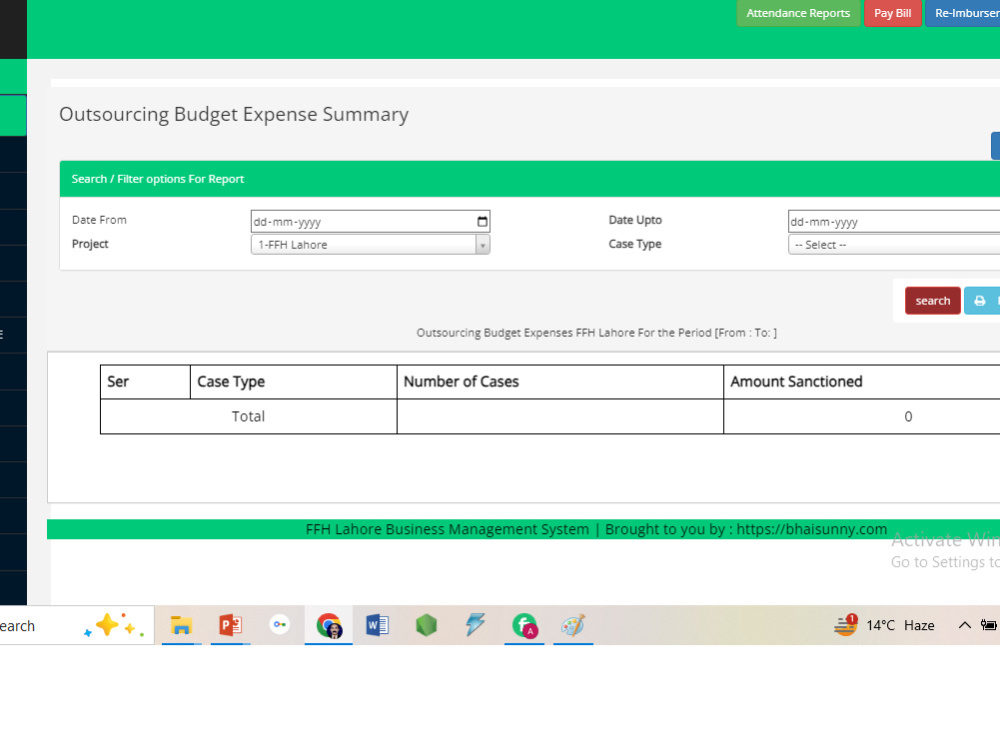This screenshot has height=750, width=1000.
Task: Click the amount value 0 in Total row
Action: point(908,416)
